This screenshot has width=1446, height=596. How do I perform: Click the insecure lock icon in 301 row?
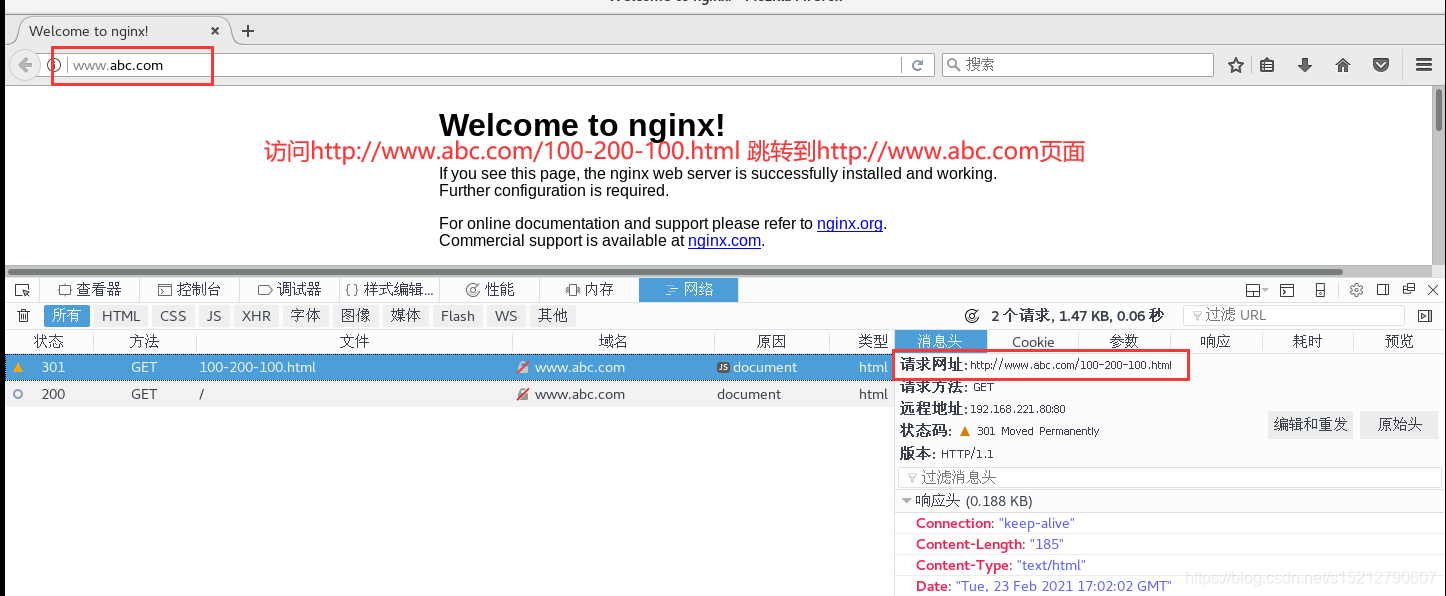[x=523, y=367]
